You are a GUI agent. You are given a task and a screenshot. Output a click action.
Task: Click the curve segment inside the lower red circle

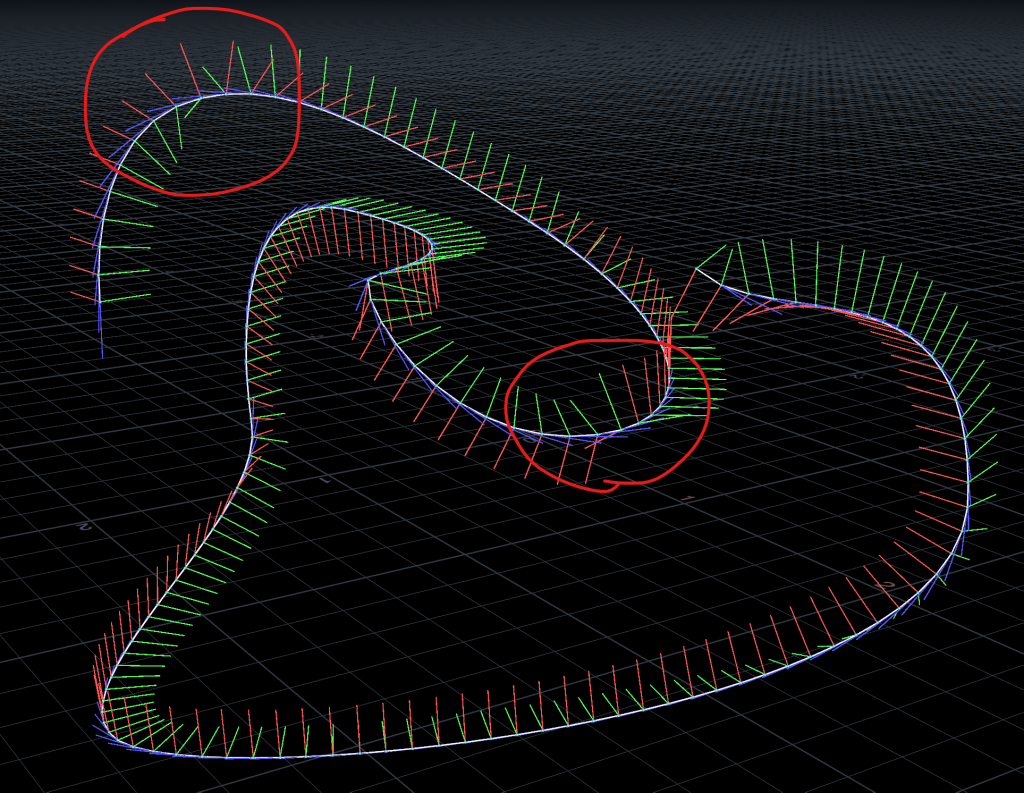600,434
